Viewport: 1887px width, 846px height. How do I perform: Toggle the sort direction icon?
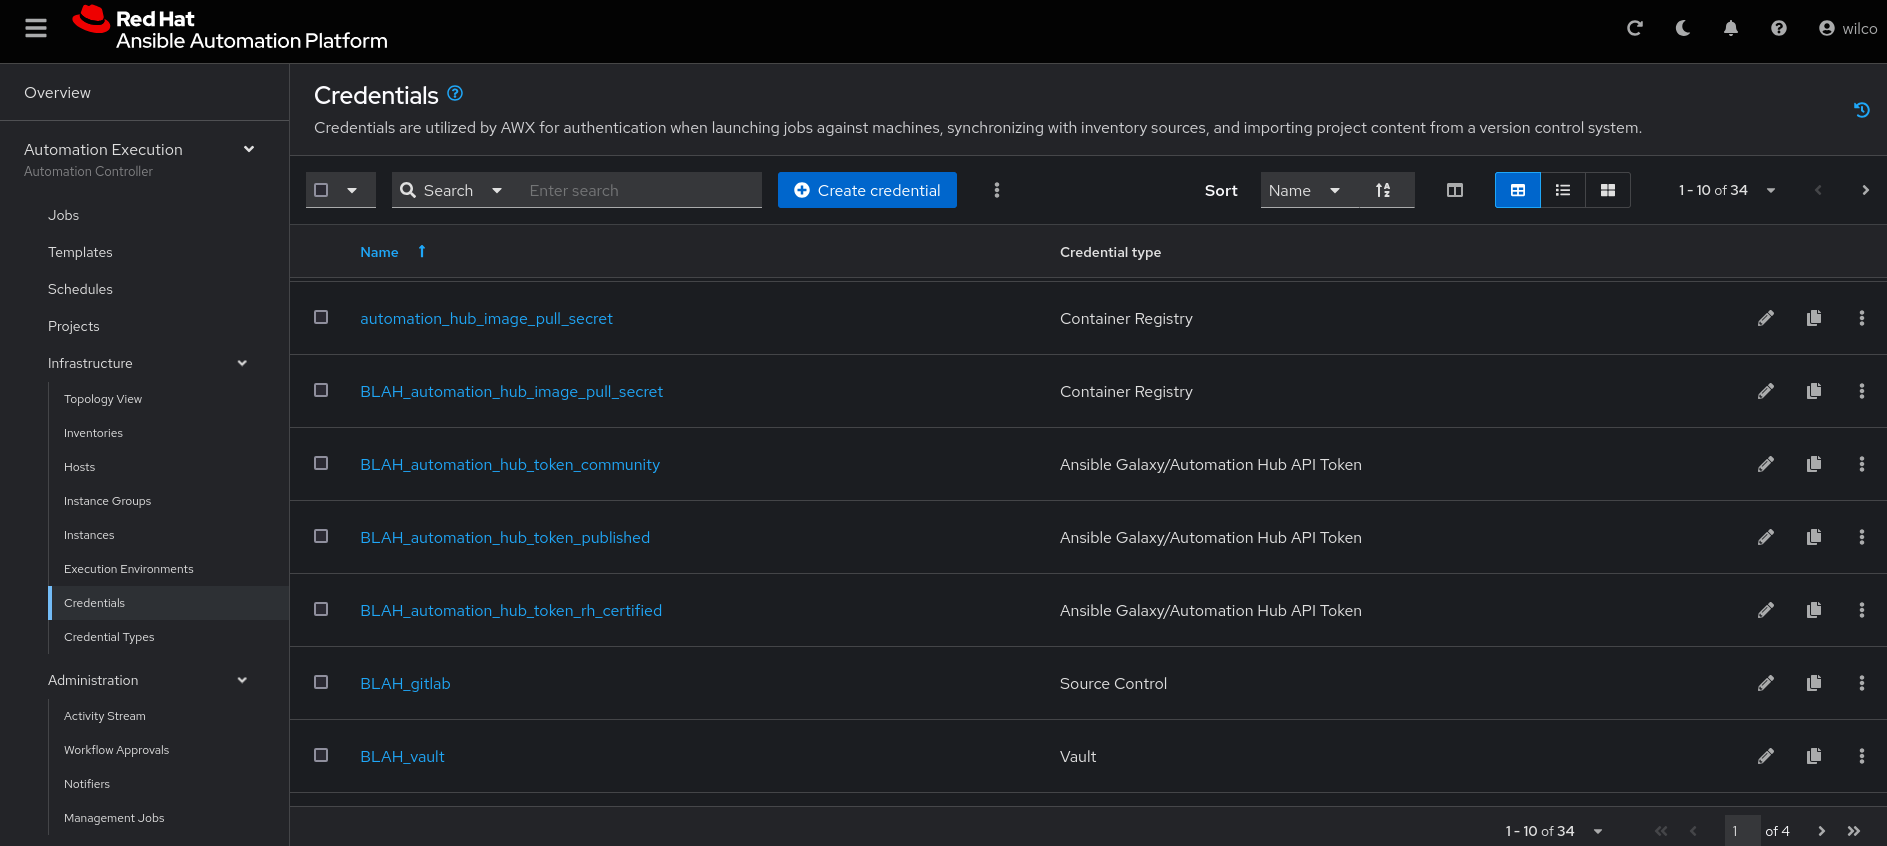pyautogui.click(x=1383, y=190)
